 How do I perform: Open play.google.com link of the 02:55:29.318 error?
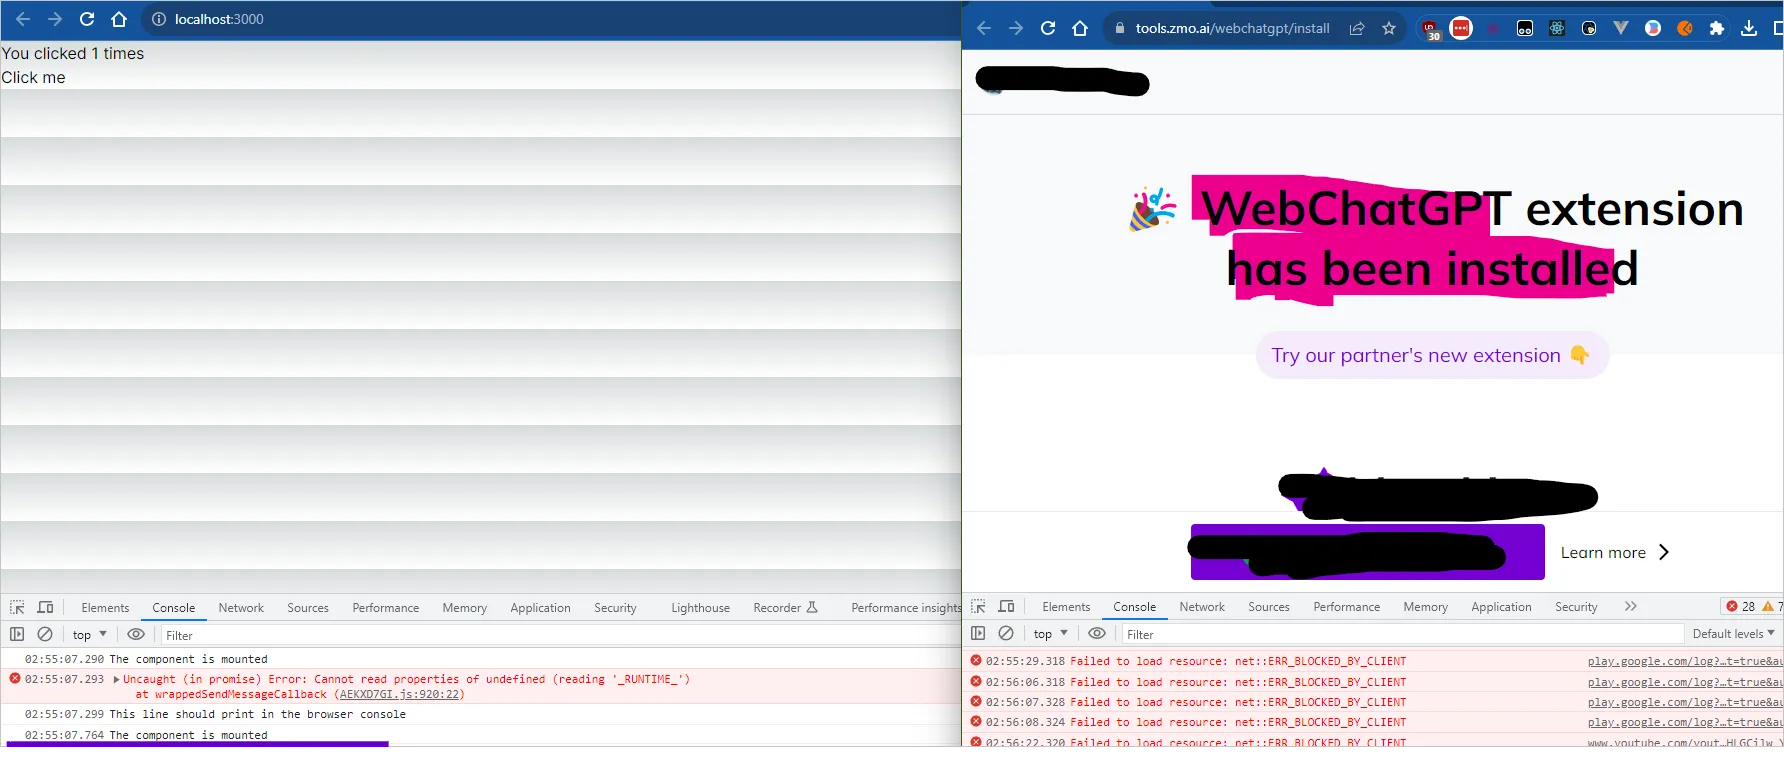(x=1684, y=661)
